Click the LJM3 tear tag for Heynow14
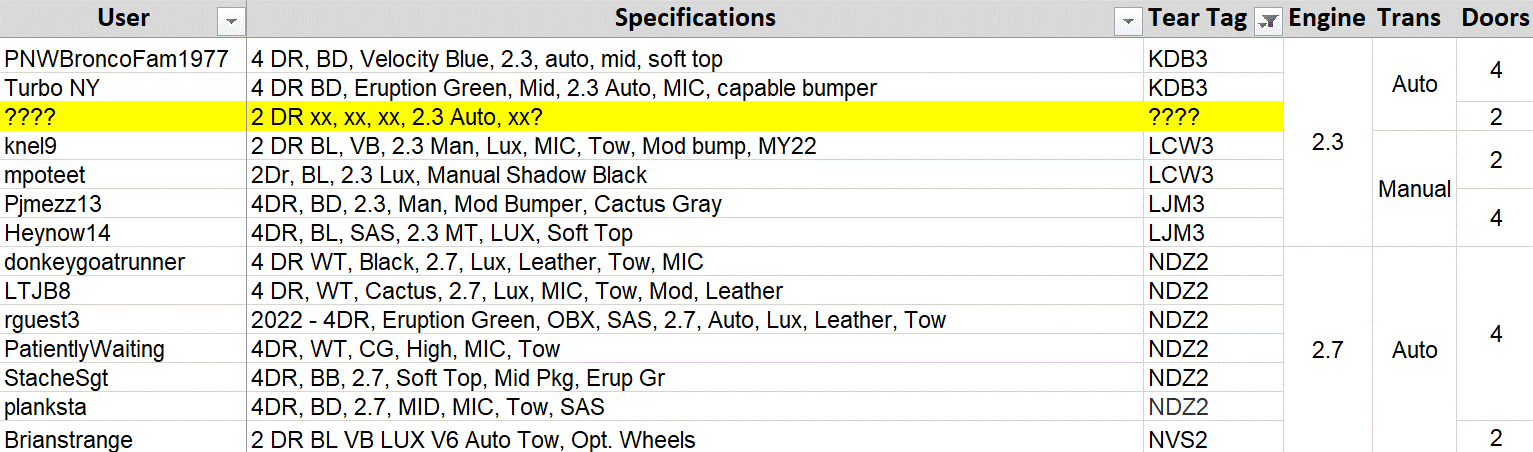The height and width of the screenshot is (452, 1533). pos(1214,233)
